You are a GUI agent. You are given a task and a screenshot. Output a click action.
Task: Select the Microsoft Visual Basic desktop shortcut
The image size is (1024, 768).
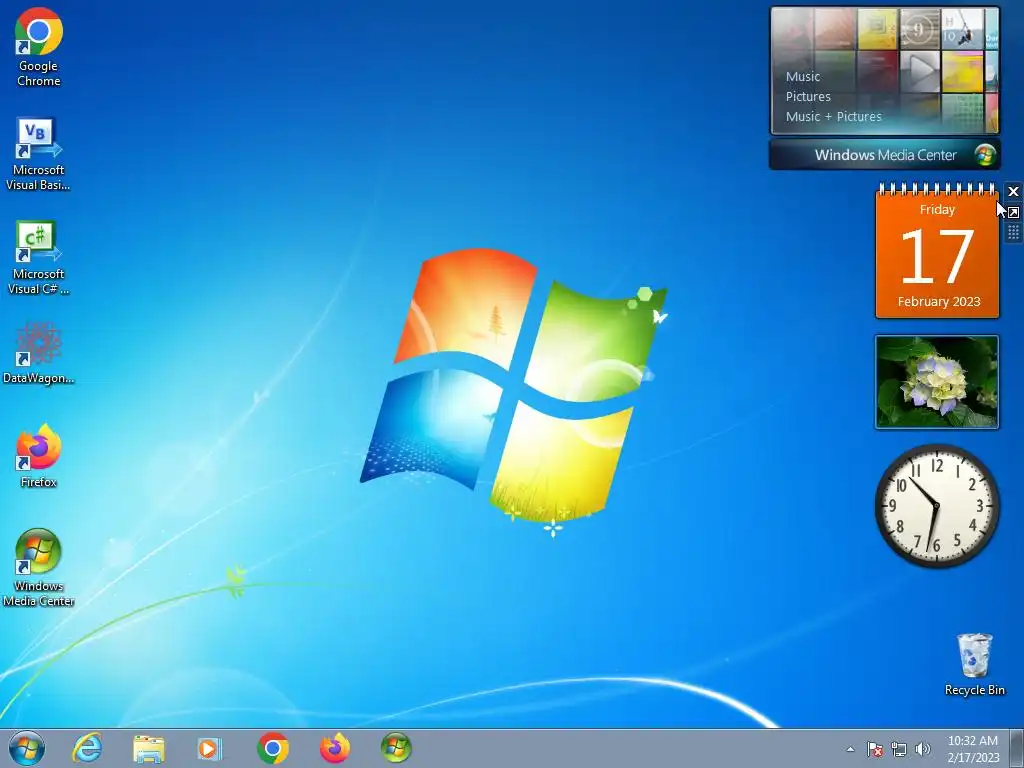click(38, 154)
